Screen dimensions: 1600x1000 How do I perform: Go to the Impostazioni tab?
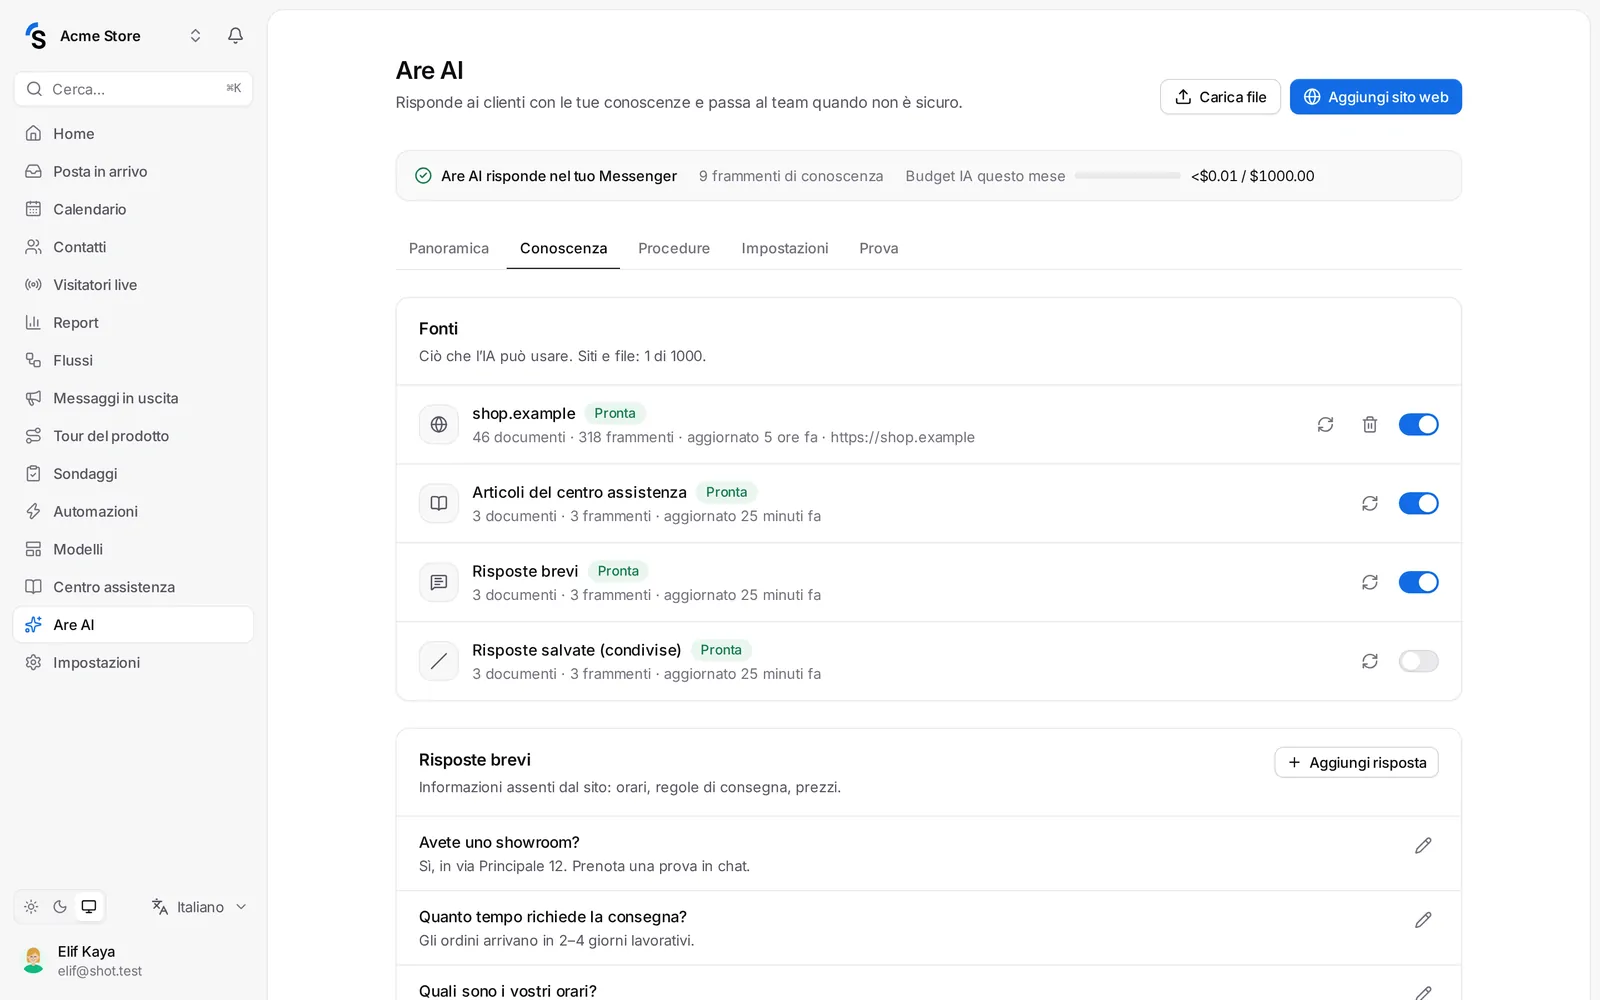tap(785, 249)
